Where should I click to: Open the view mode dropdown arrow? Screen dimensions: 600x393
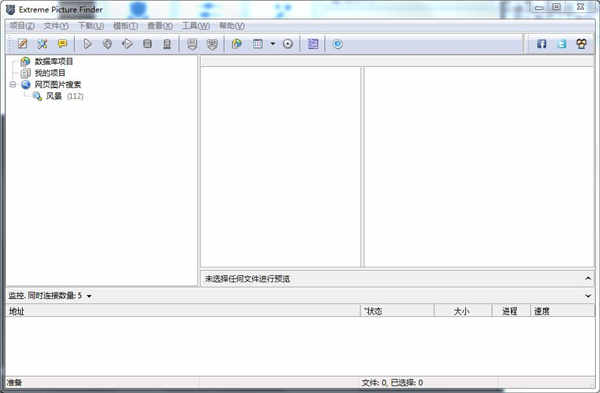pyautogui.click(x=272, y=44)
